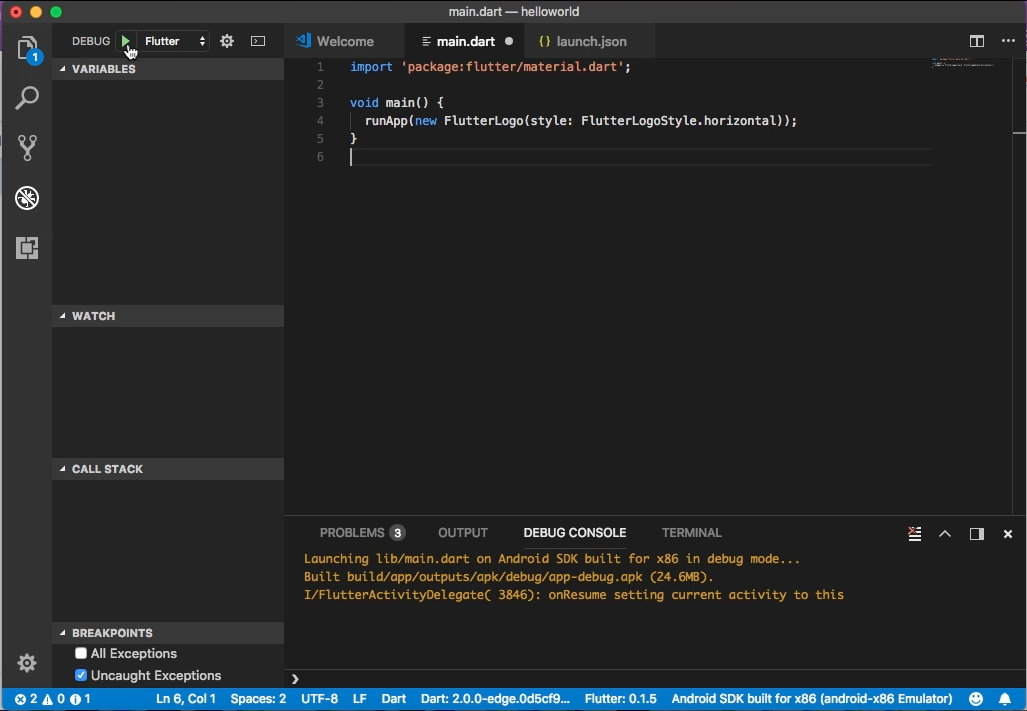Select device Android SDK built for x86
Image resolution: width=1027 pixels, height=711 pixels.
pos(812,699)
